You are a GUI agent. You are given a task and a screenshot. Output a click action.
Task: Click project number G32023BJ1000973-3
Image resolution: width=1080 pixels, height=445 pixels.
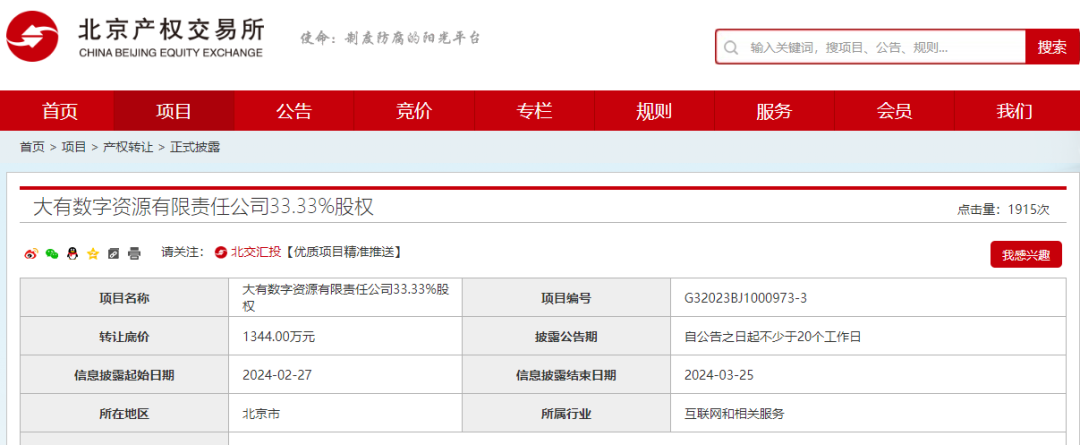coord(745,298)
